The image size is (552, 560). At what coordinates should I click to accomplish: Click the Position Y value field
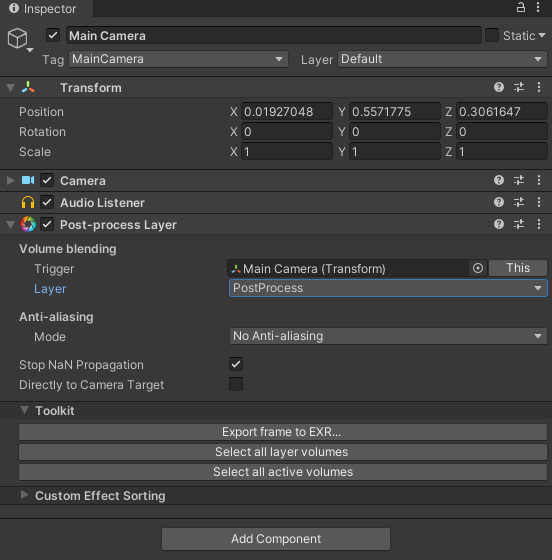395,112
